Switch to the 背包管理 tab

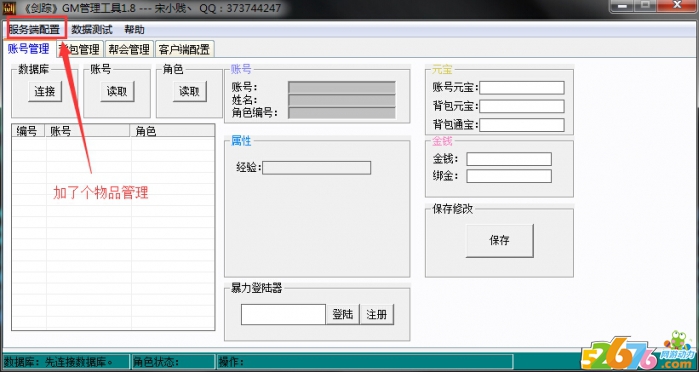pyautogui.click(x=80, y=49)
